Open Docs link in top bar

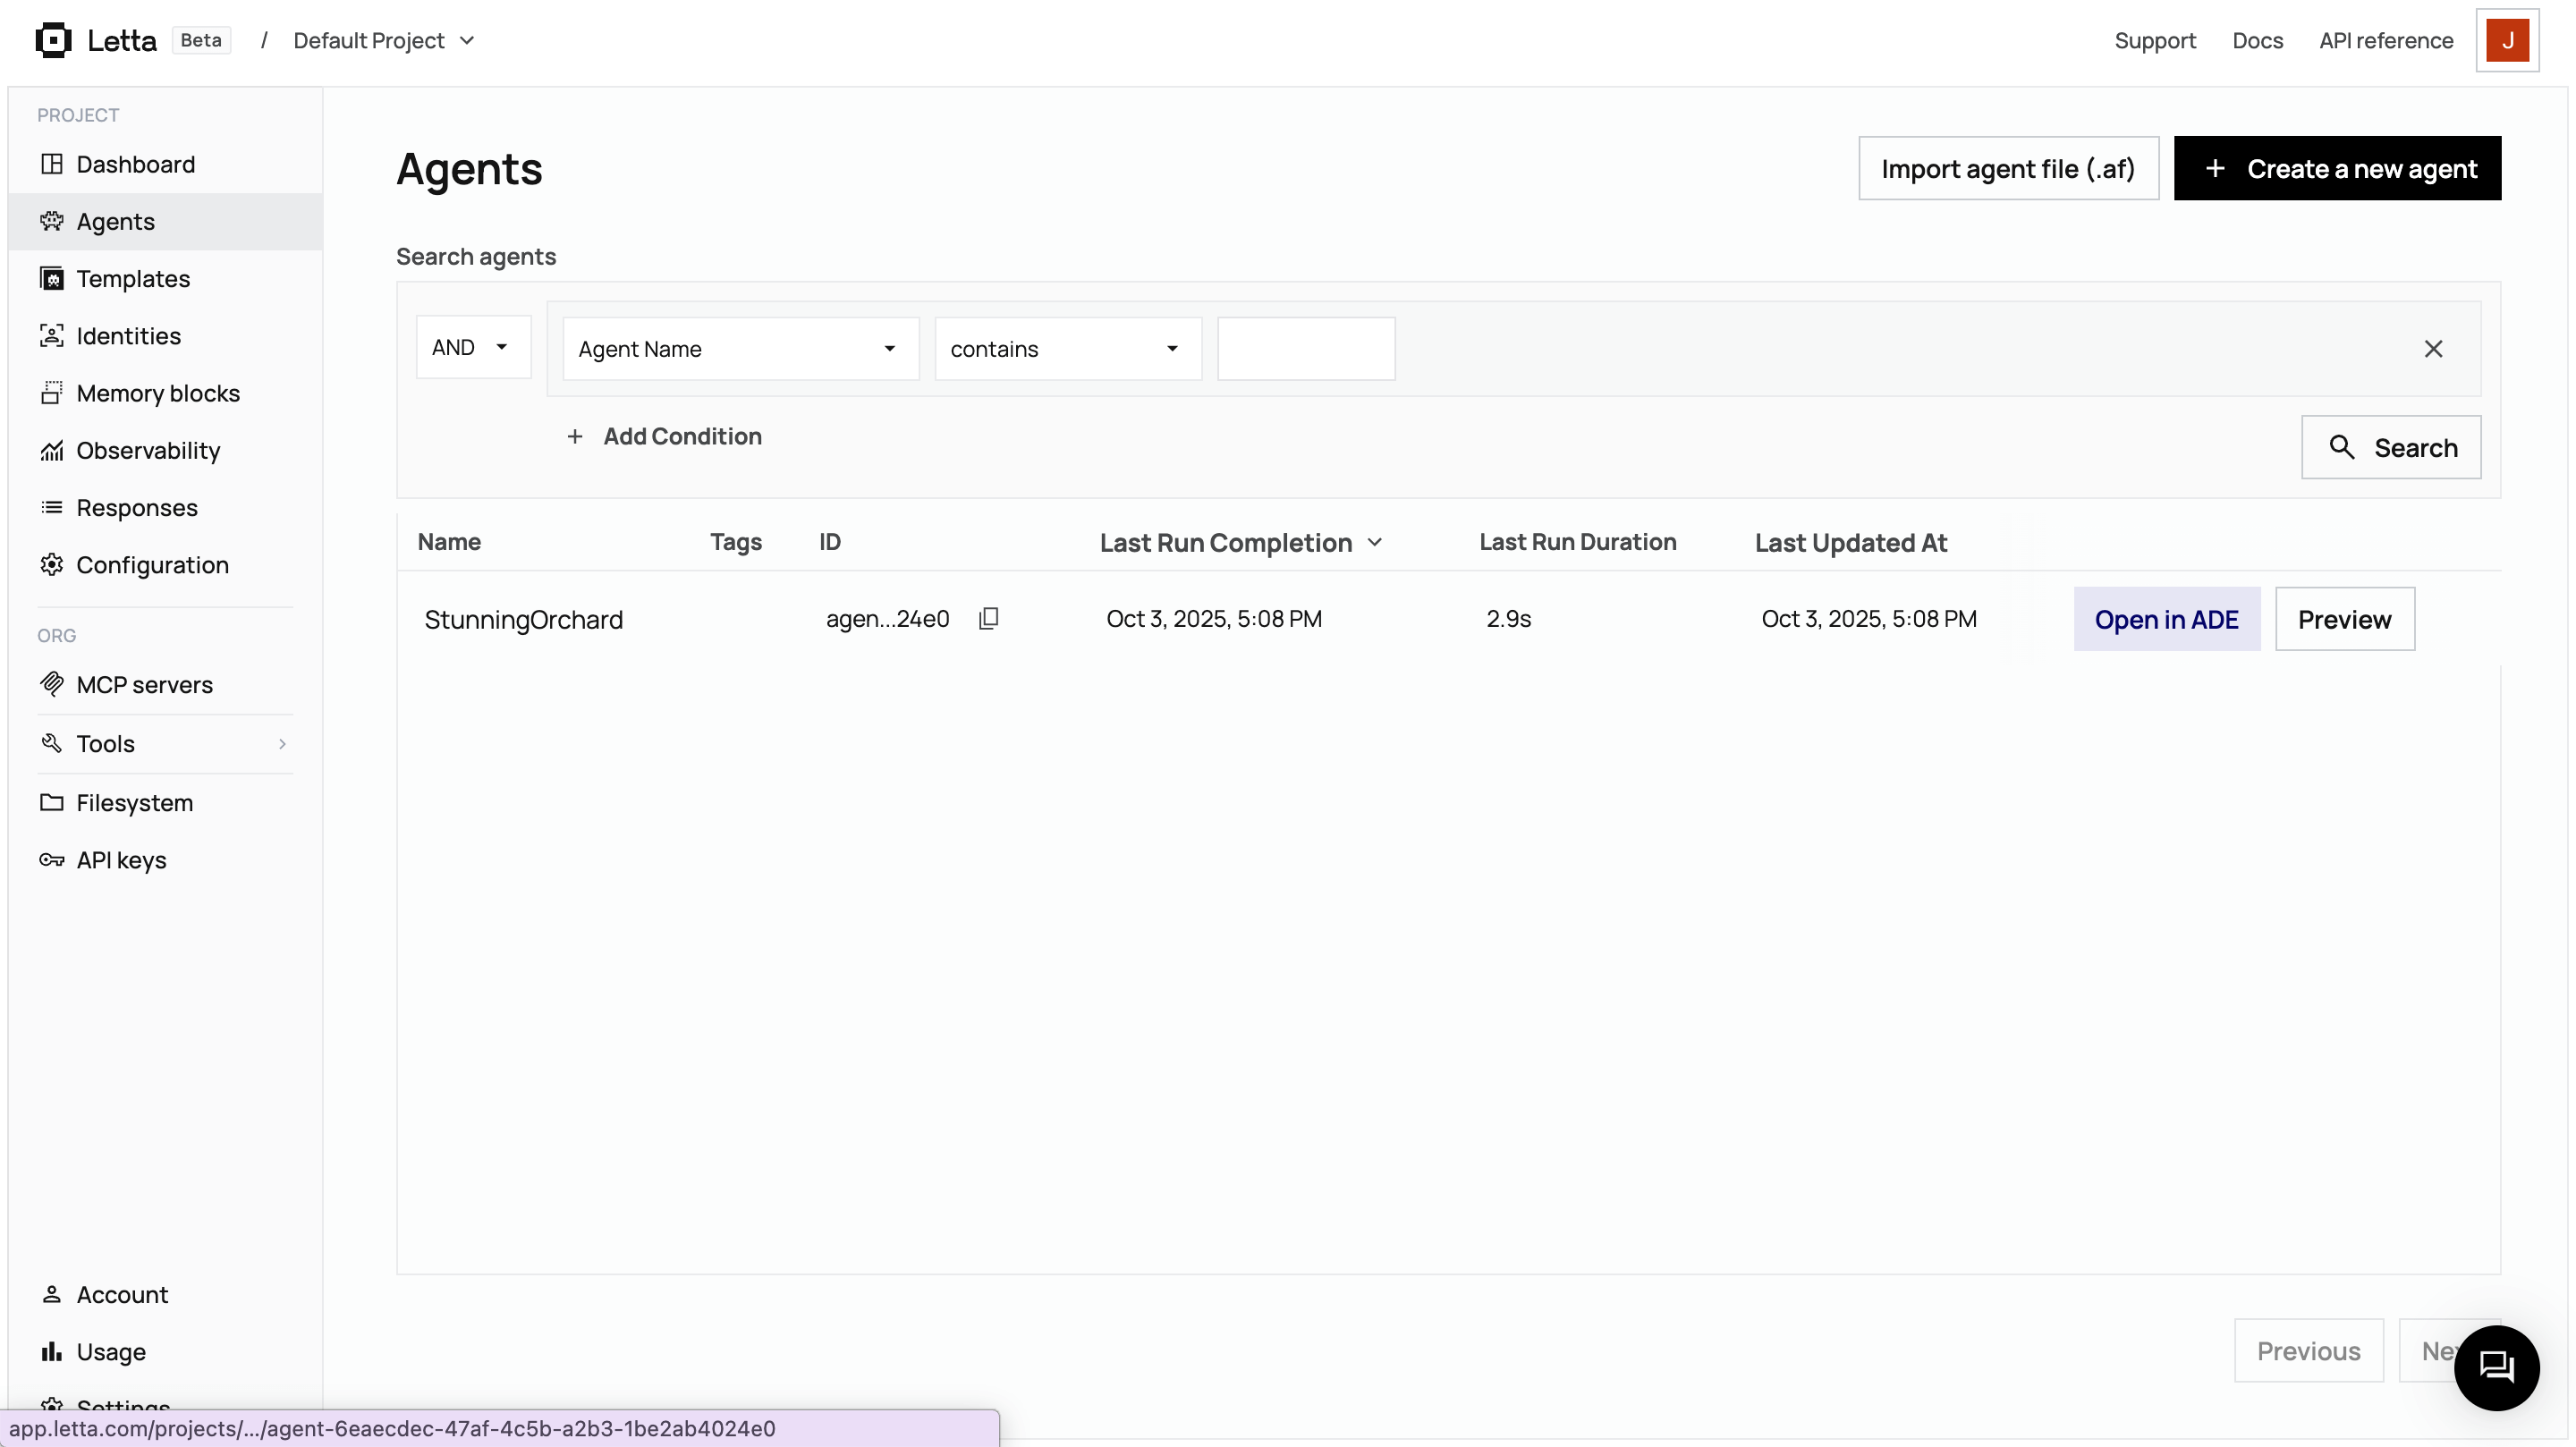coord(2257,41)
